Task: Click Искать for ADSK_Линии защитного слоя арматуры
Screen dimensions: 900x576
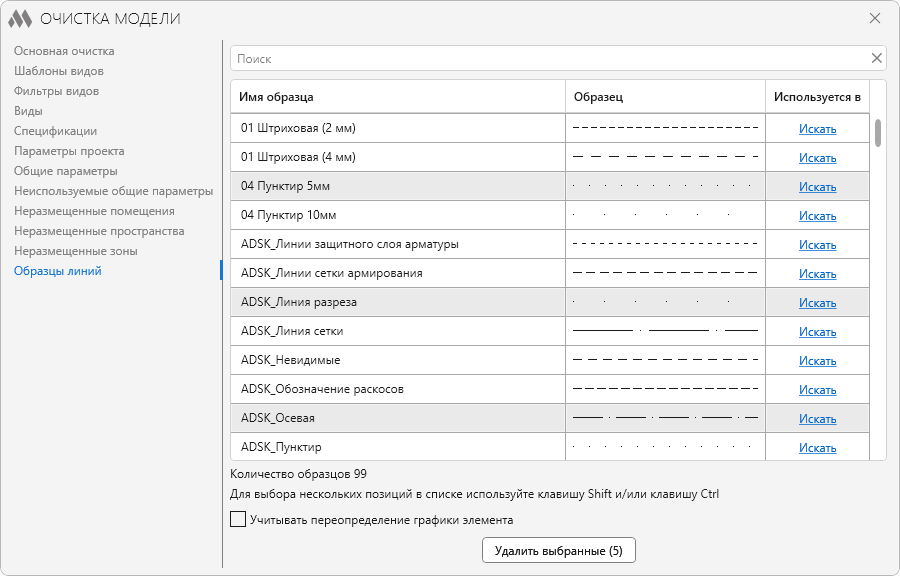Action: (817, 245)
